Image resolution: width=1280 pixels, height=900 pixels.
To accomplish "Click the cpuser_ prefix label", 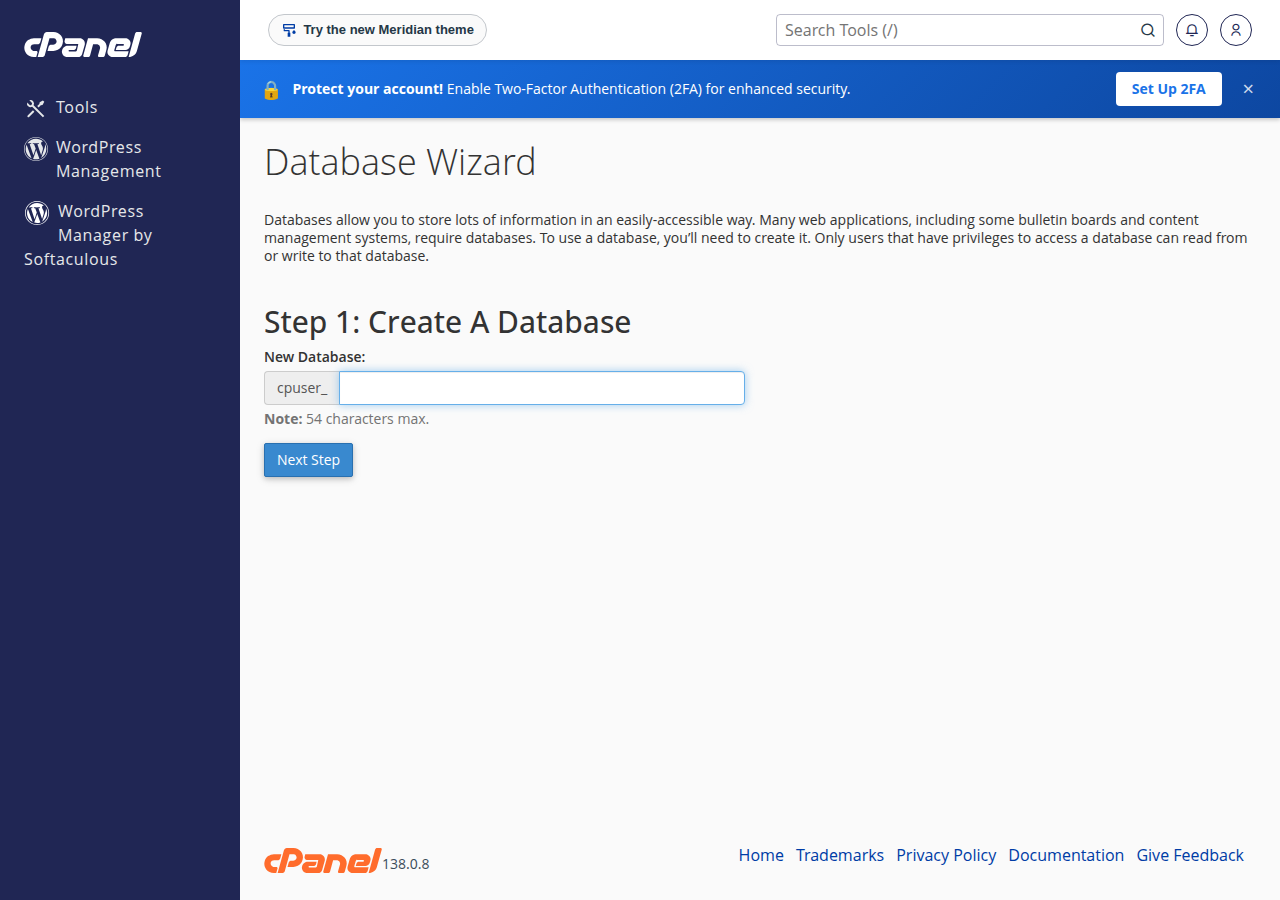I will (302, 388).
